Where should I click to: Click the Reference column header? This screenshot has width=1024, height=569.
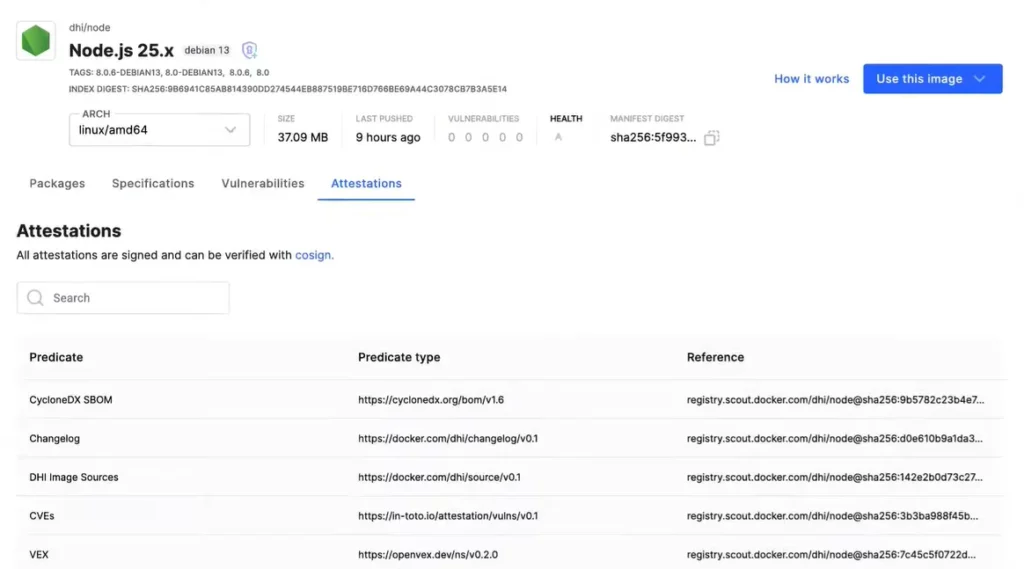pyautogui.click(x=715, y=357)
